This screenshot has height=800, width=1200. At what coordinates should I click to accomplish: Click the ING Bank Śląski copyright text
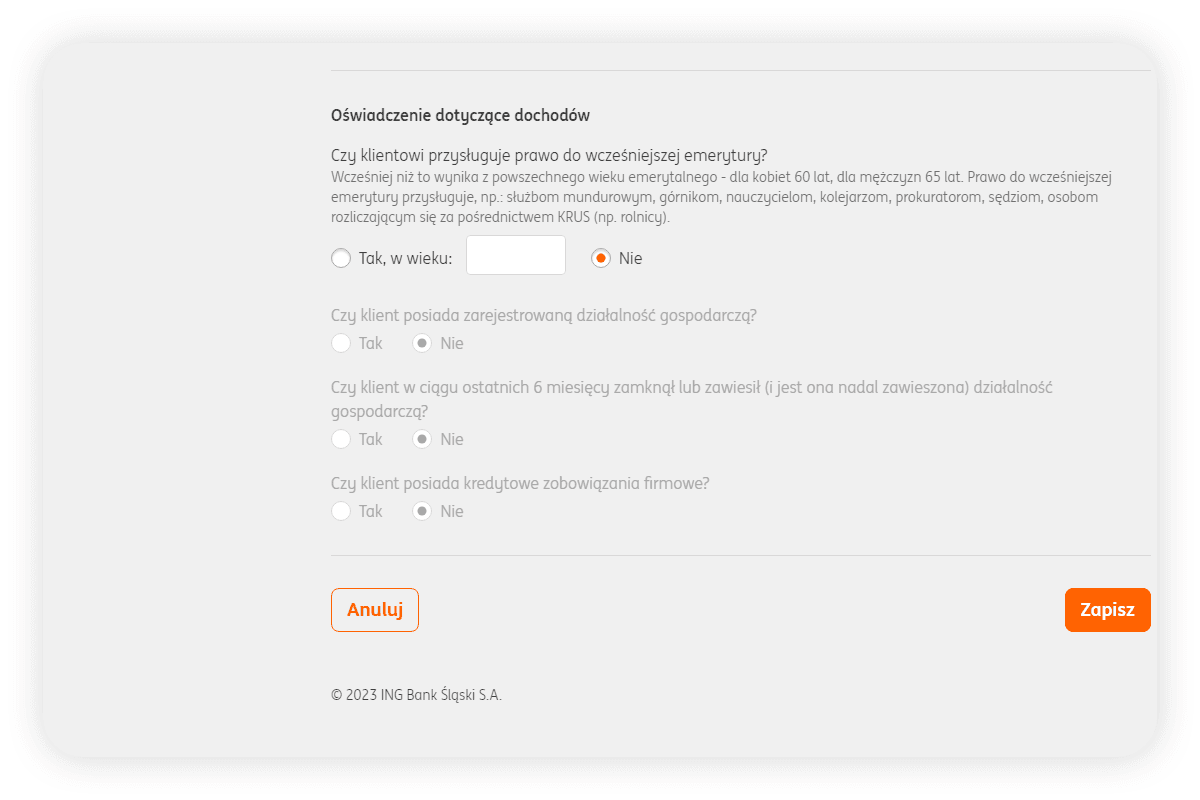coord(416,695)
